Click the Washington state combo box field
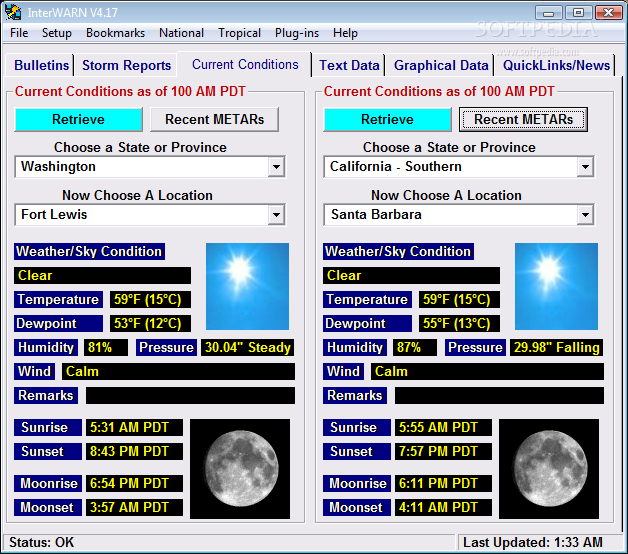Viewport: 628px width, 554px height. point(150,167)
